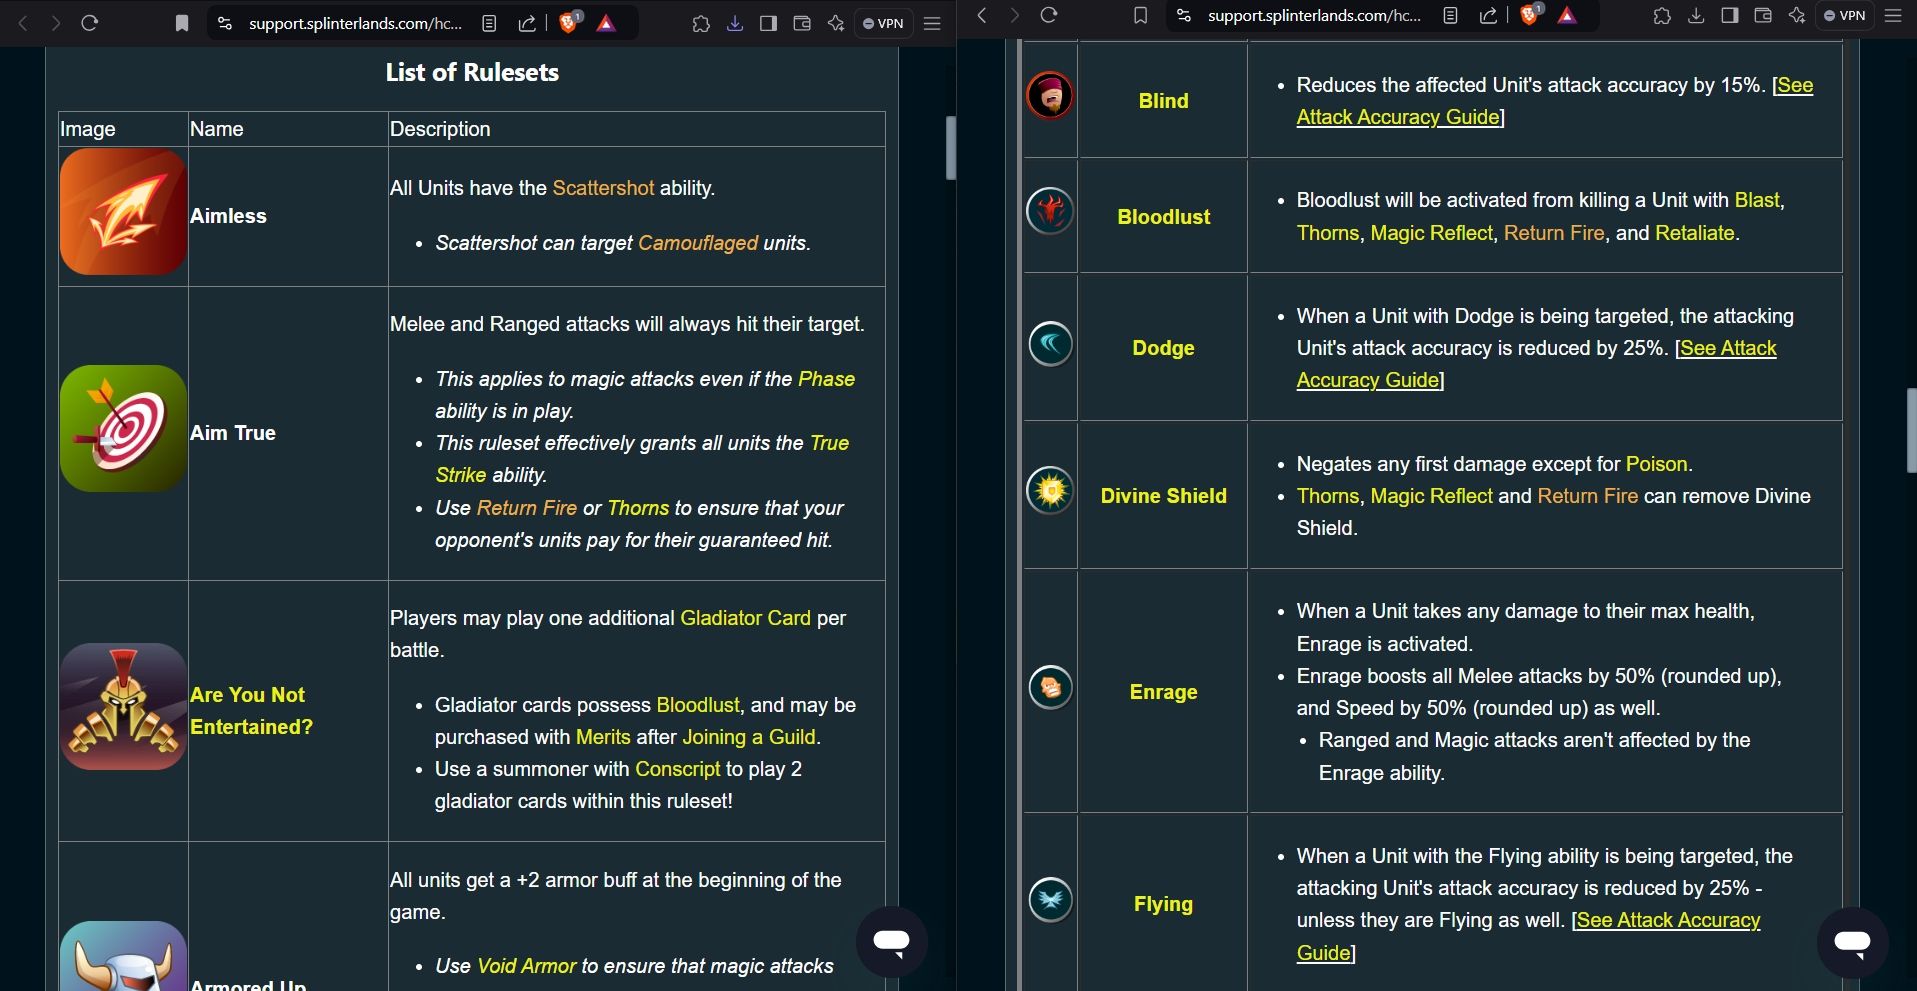Open extensions menu in the left browser window
The width and height of the screenshot is (1917, 991).
(x=701, y=23)
